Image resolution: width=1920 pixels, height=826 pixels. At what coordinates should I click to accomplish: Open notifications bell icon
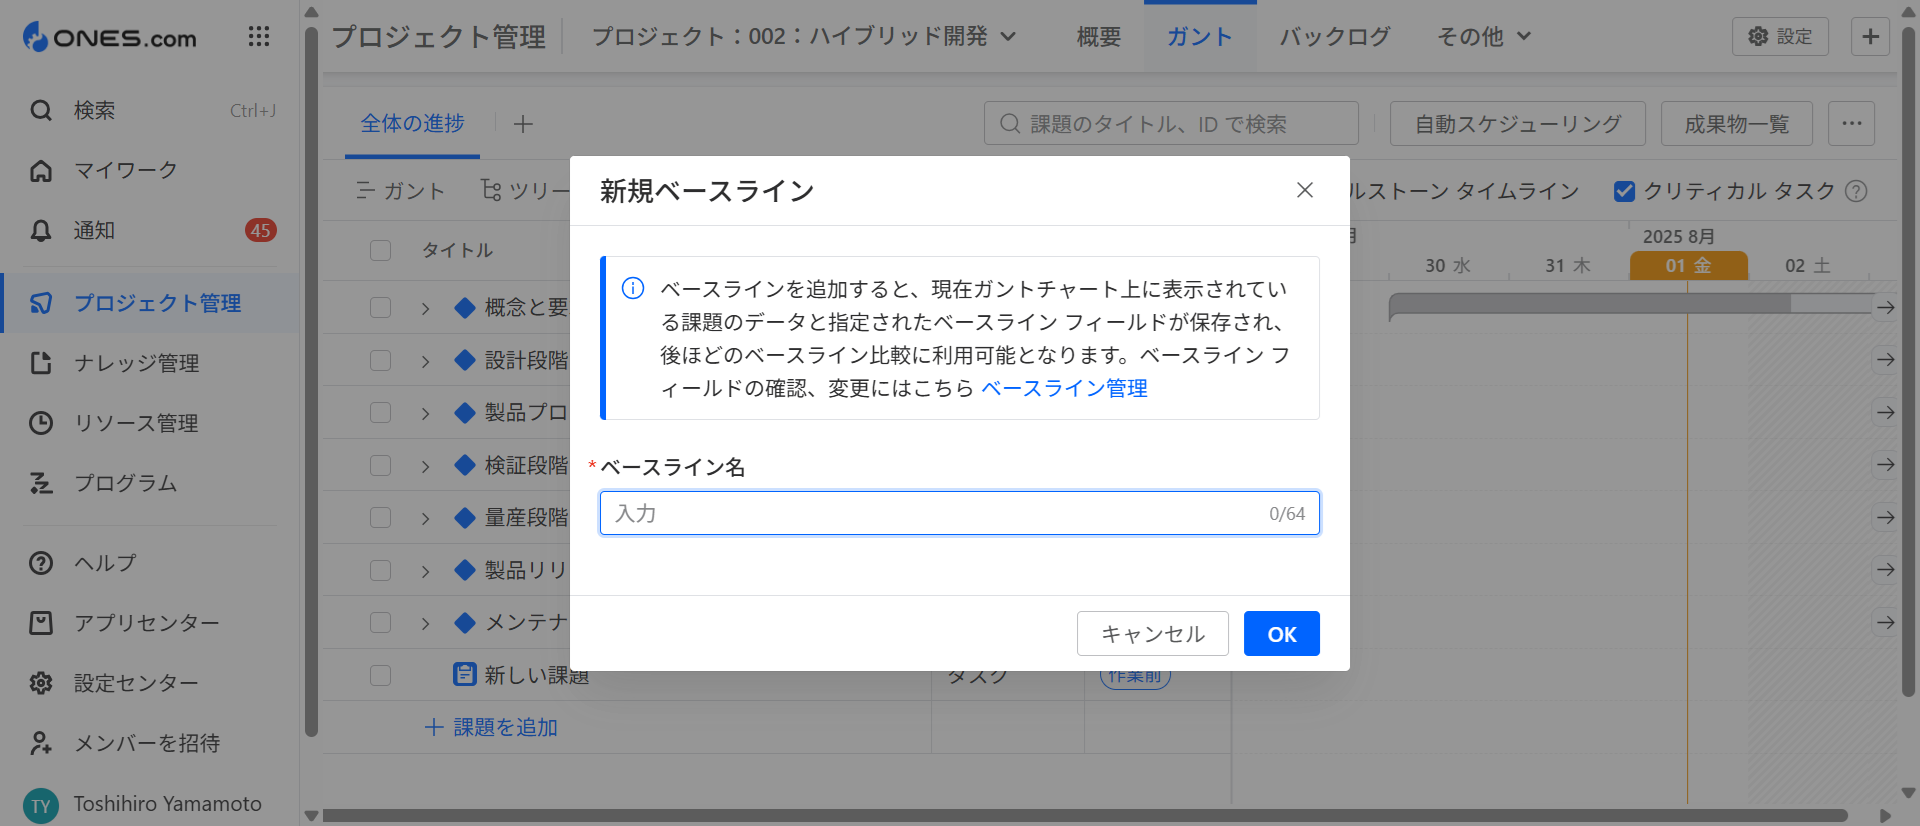click(x=41, y=230)
